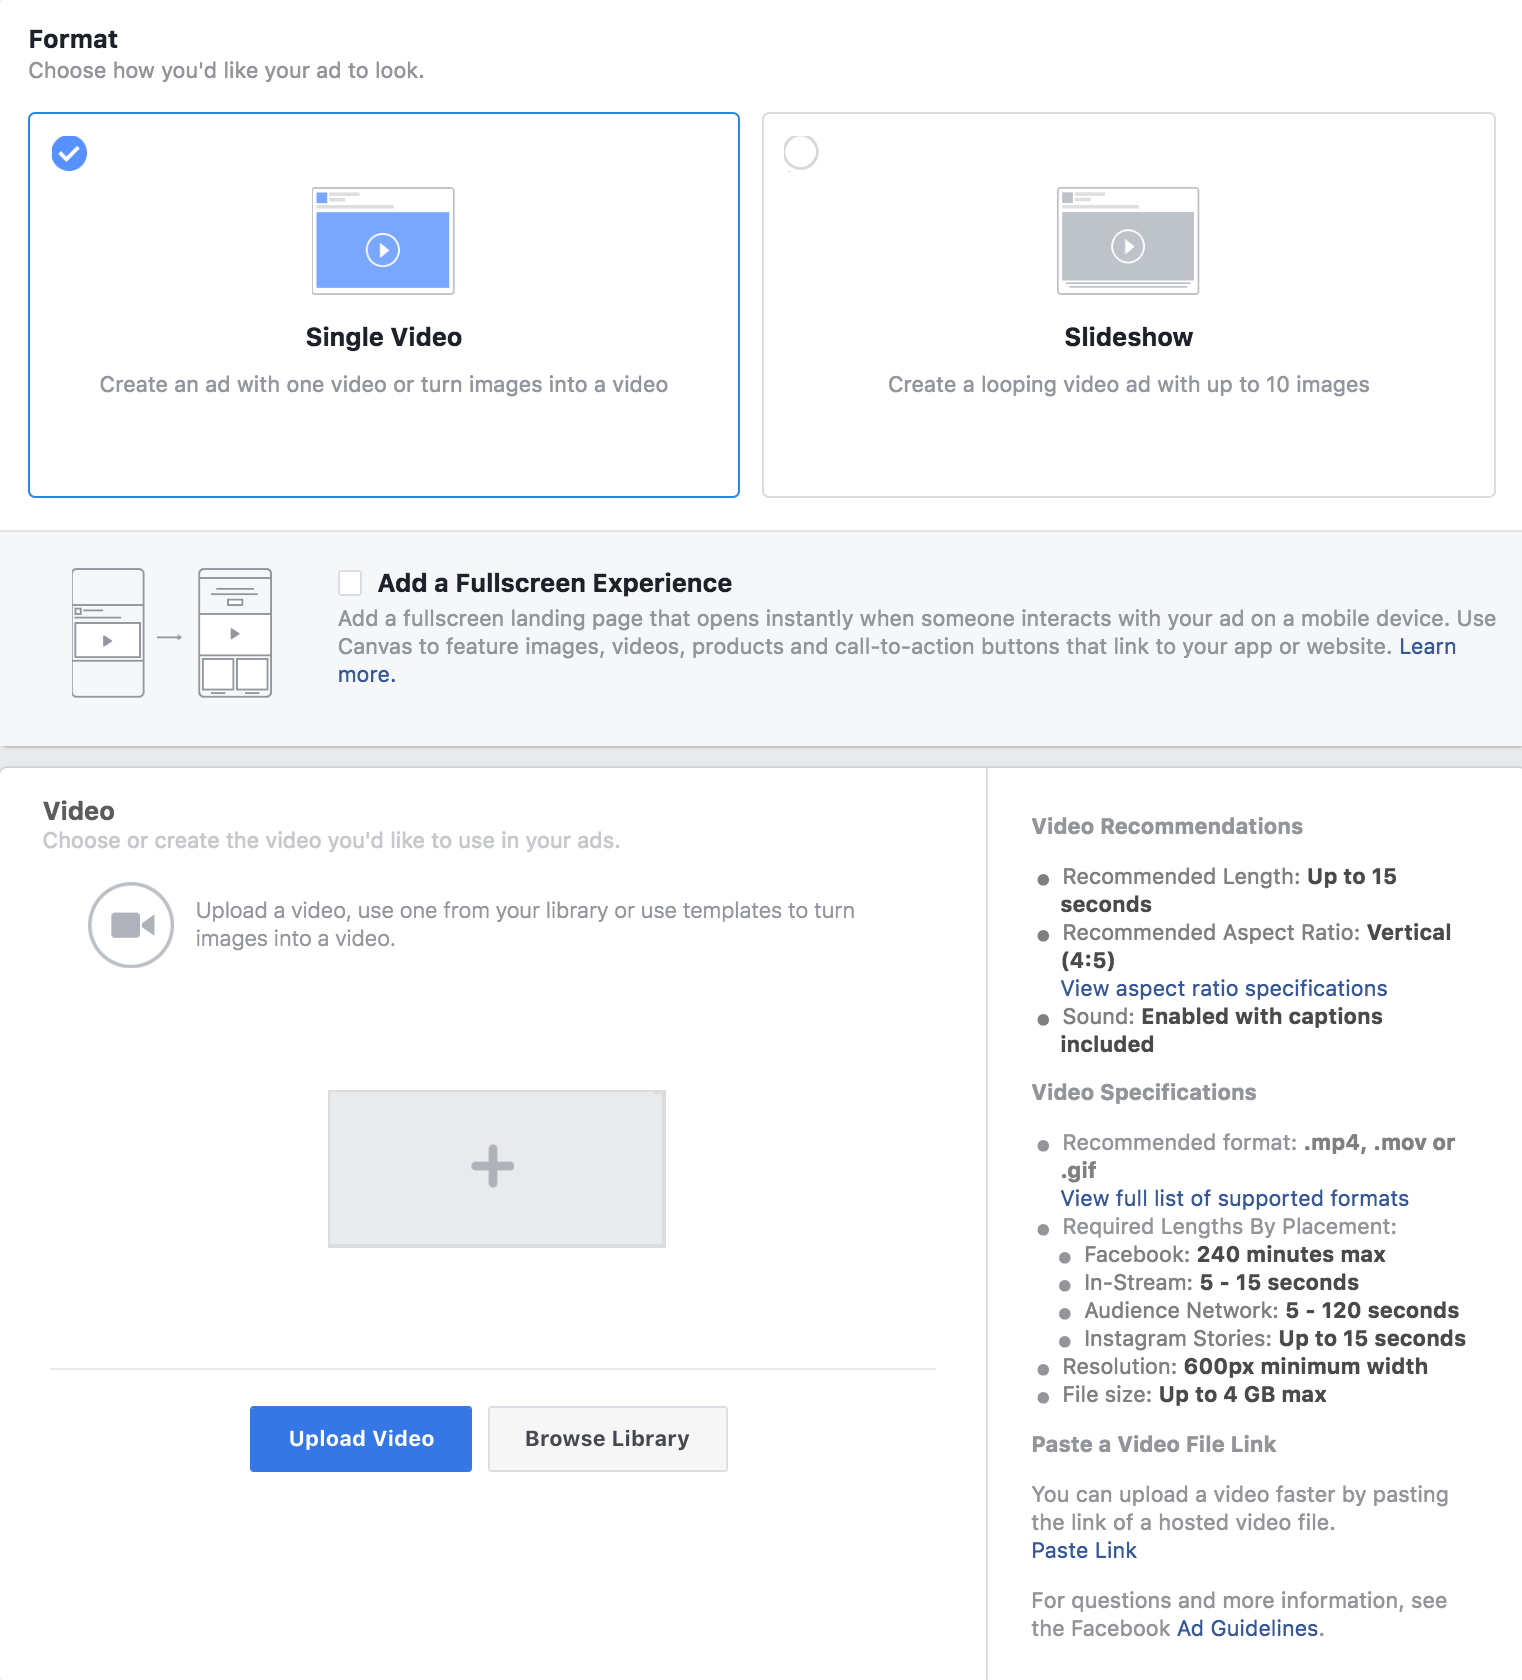The width and height of the screenshot is (1522, 1680).
Task: Choose the Single Video title text
Action: click(384, 338)
